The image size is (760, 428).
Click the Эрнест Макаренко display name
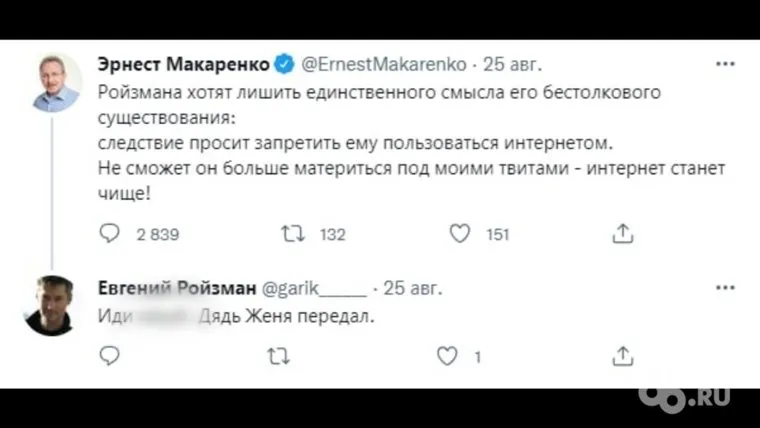[x=183, y=65]
